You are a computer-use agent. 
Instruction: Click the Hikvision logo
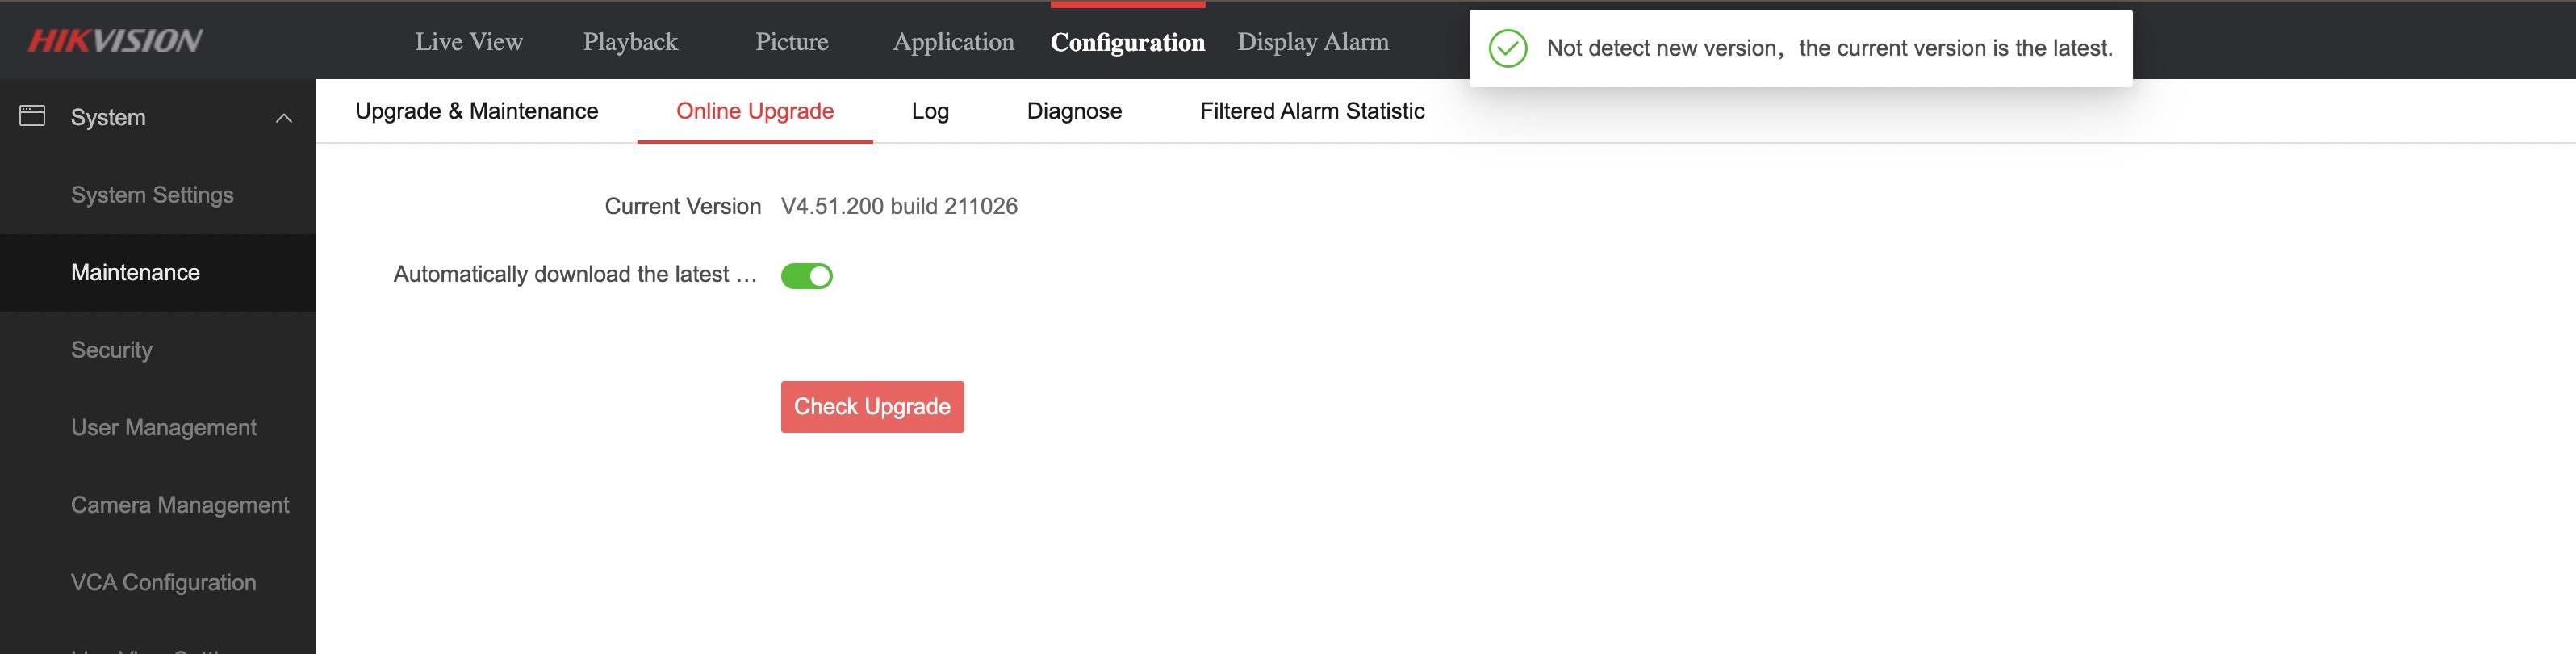pyautogui.click(x=115, y=40)
